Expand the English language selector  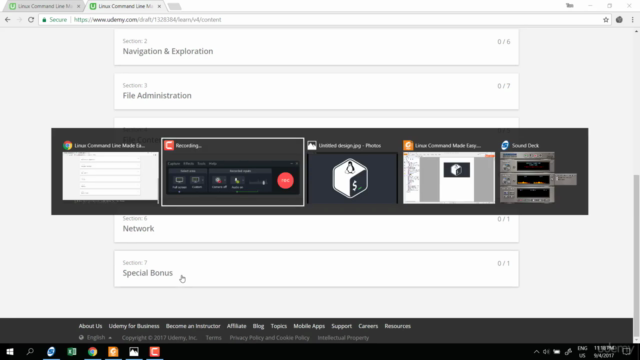[x=96, y=338]
